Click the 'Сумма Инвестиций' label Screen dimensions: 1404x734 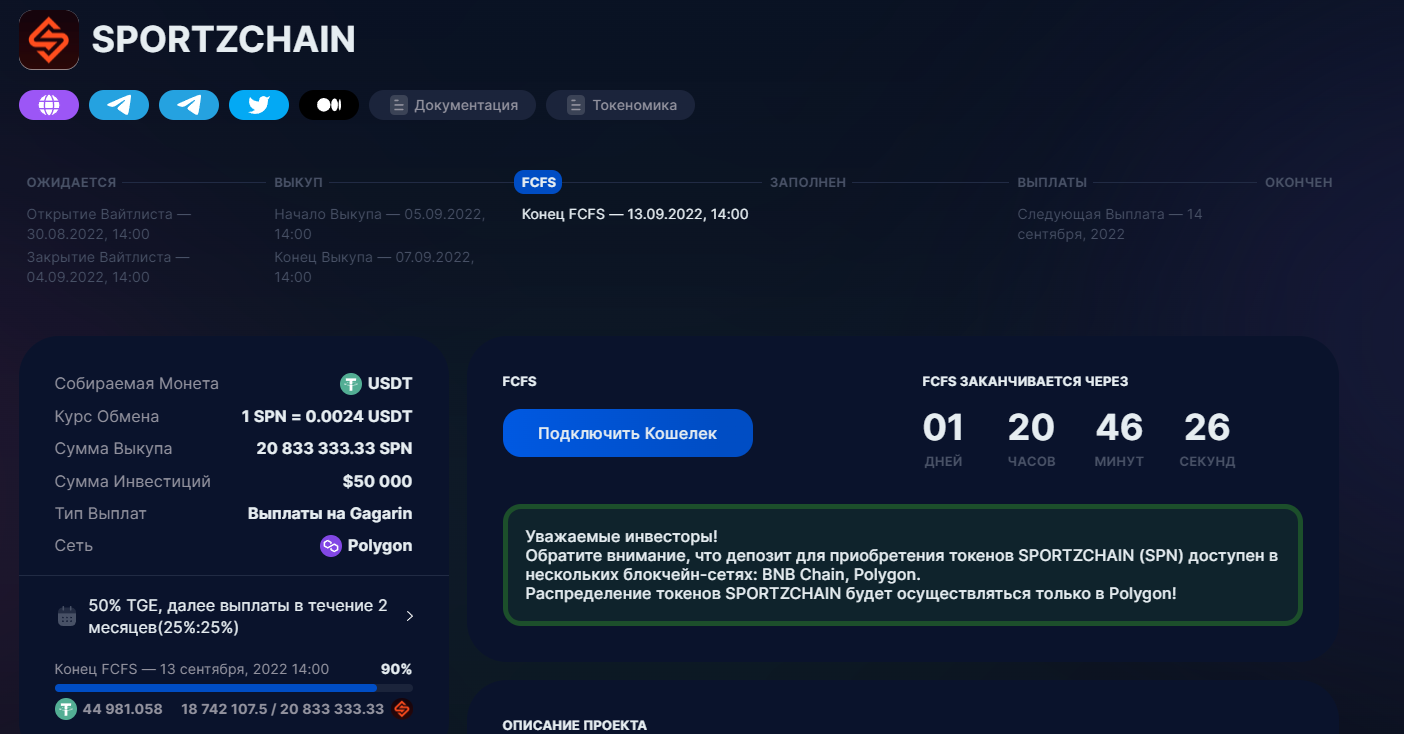[133, 482]
